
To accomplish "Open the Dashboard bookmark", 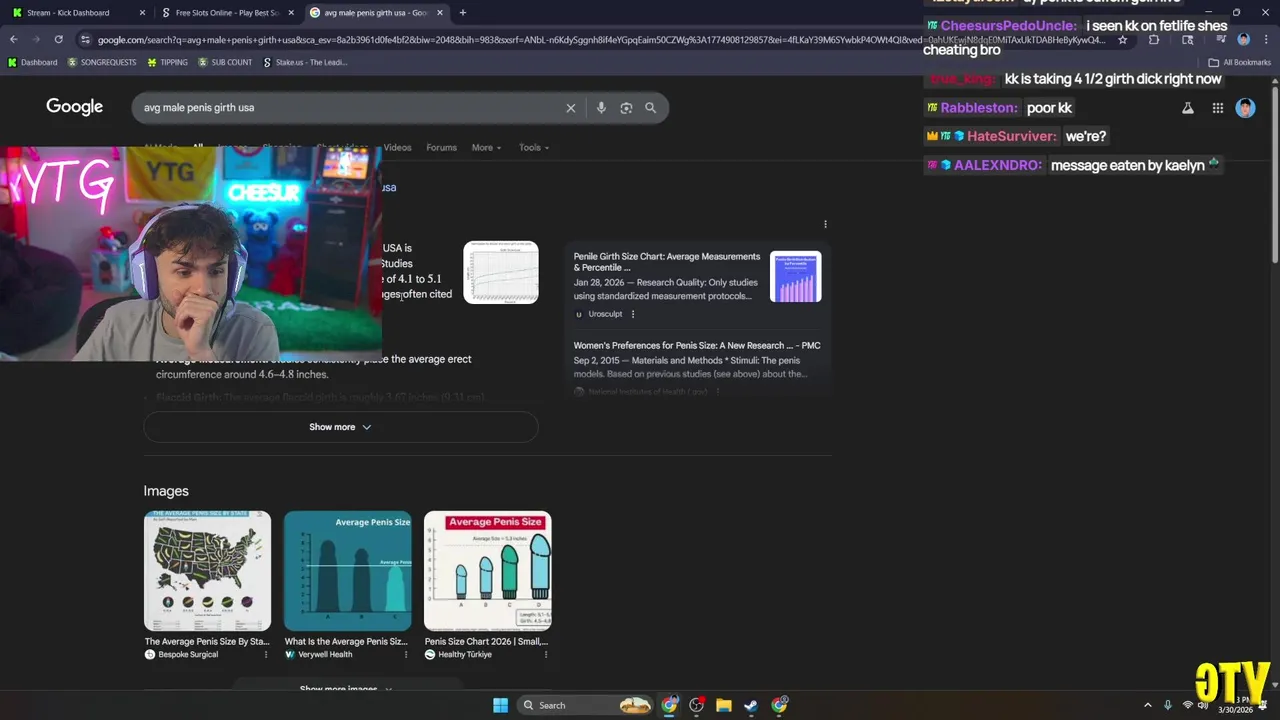I will click(x=32, y=62).
